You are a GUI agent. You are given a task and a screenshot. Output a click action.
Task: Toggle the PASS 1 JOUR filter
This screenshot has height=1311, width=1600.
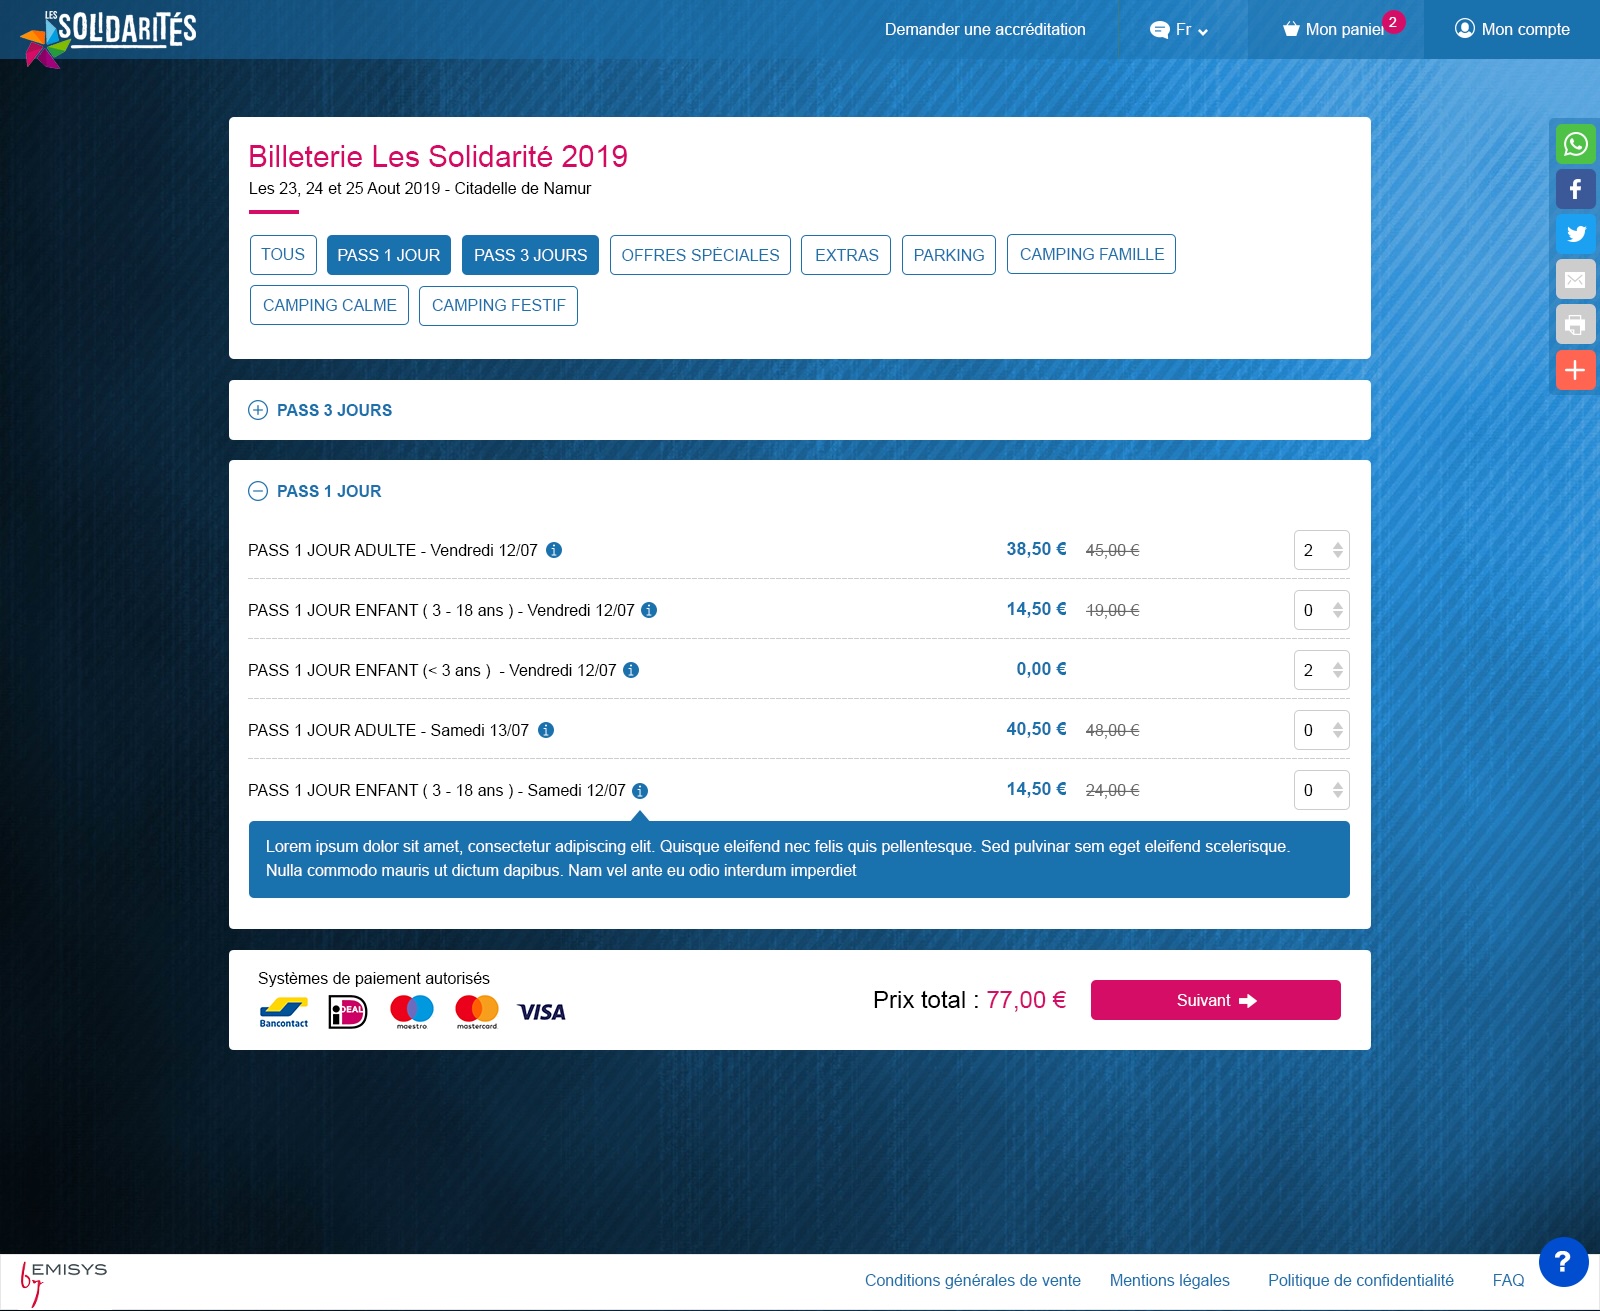click(x=389, y=255)
